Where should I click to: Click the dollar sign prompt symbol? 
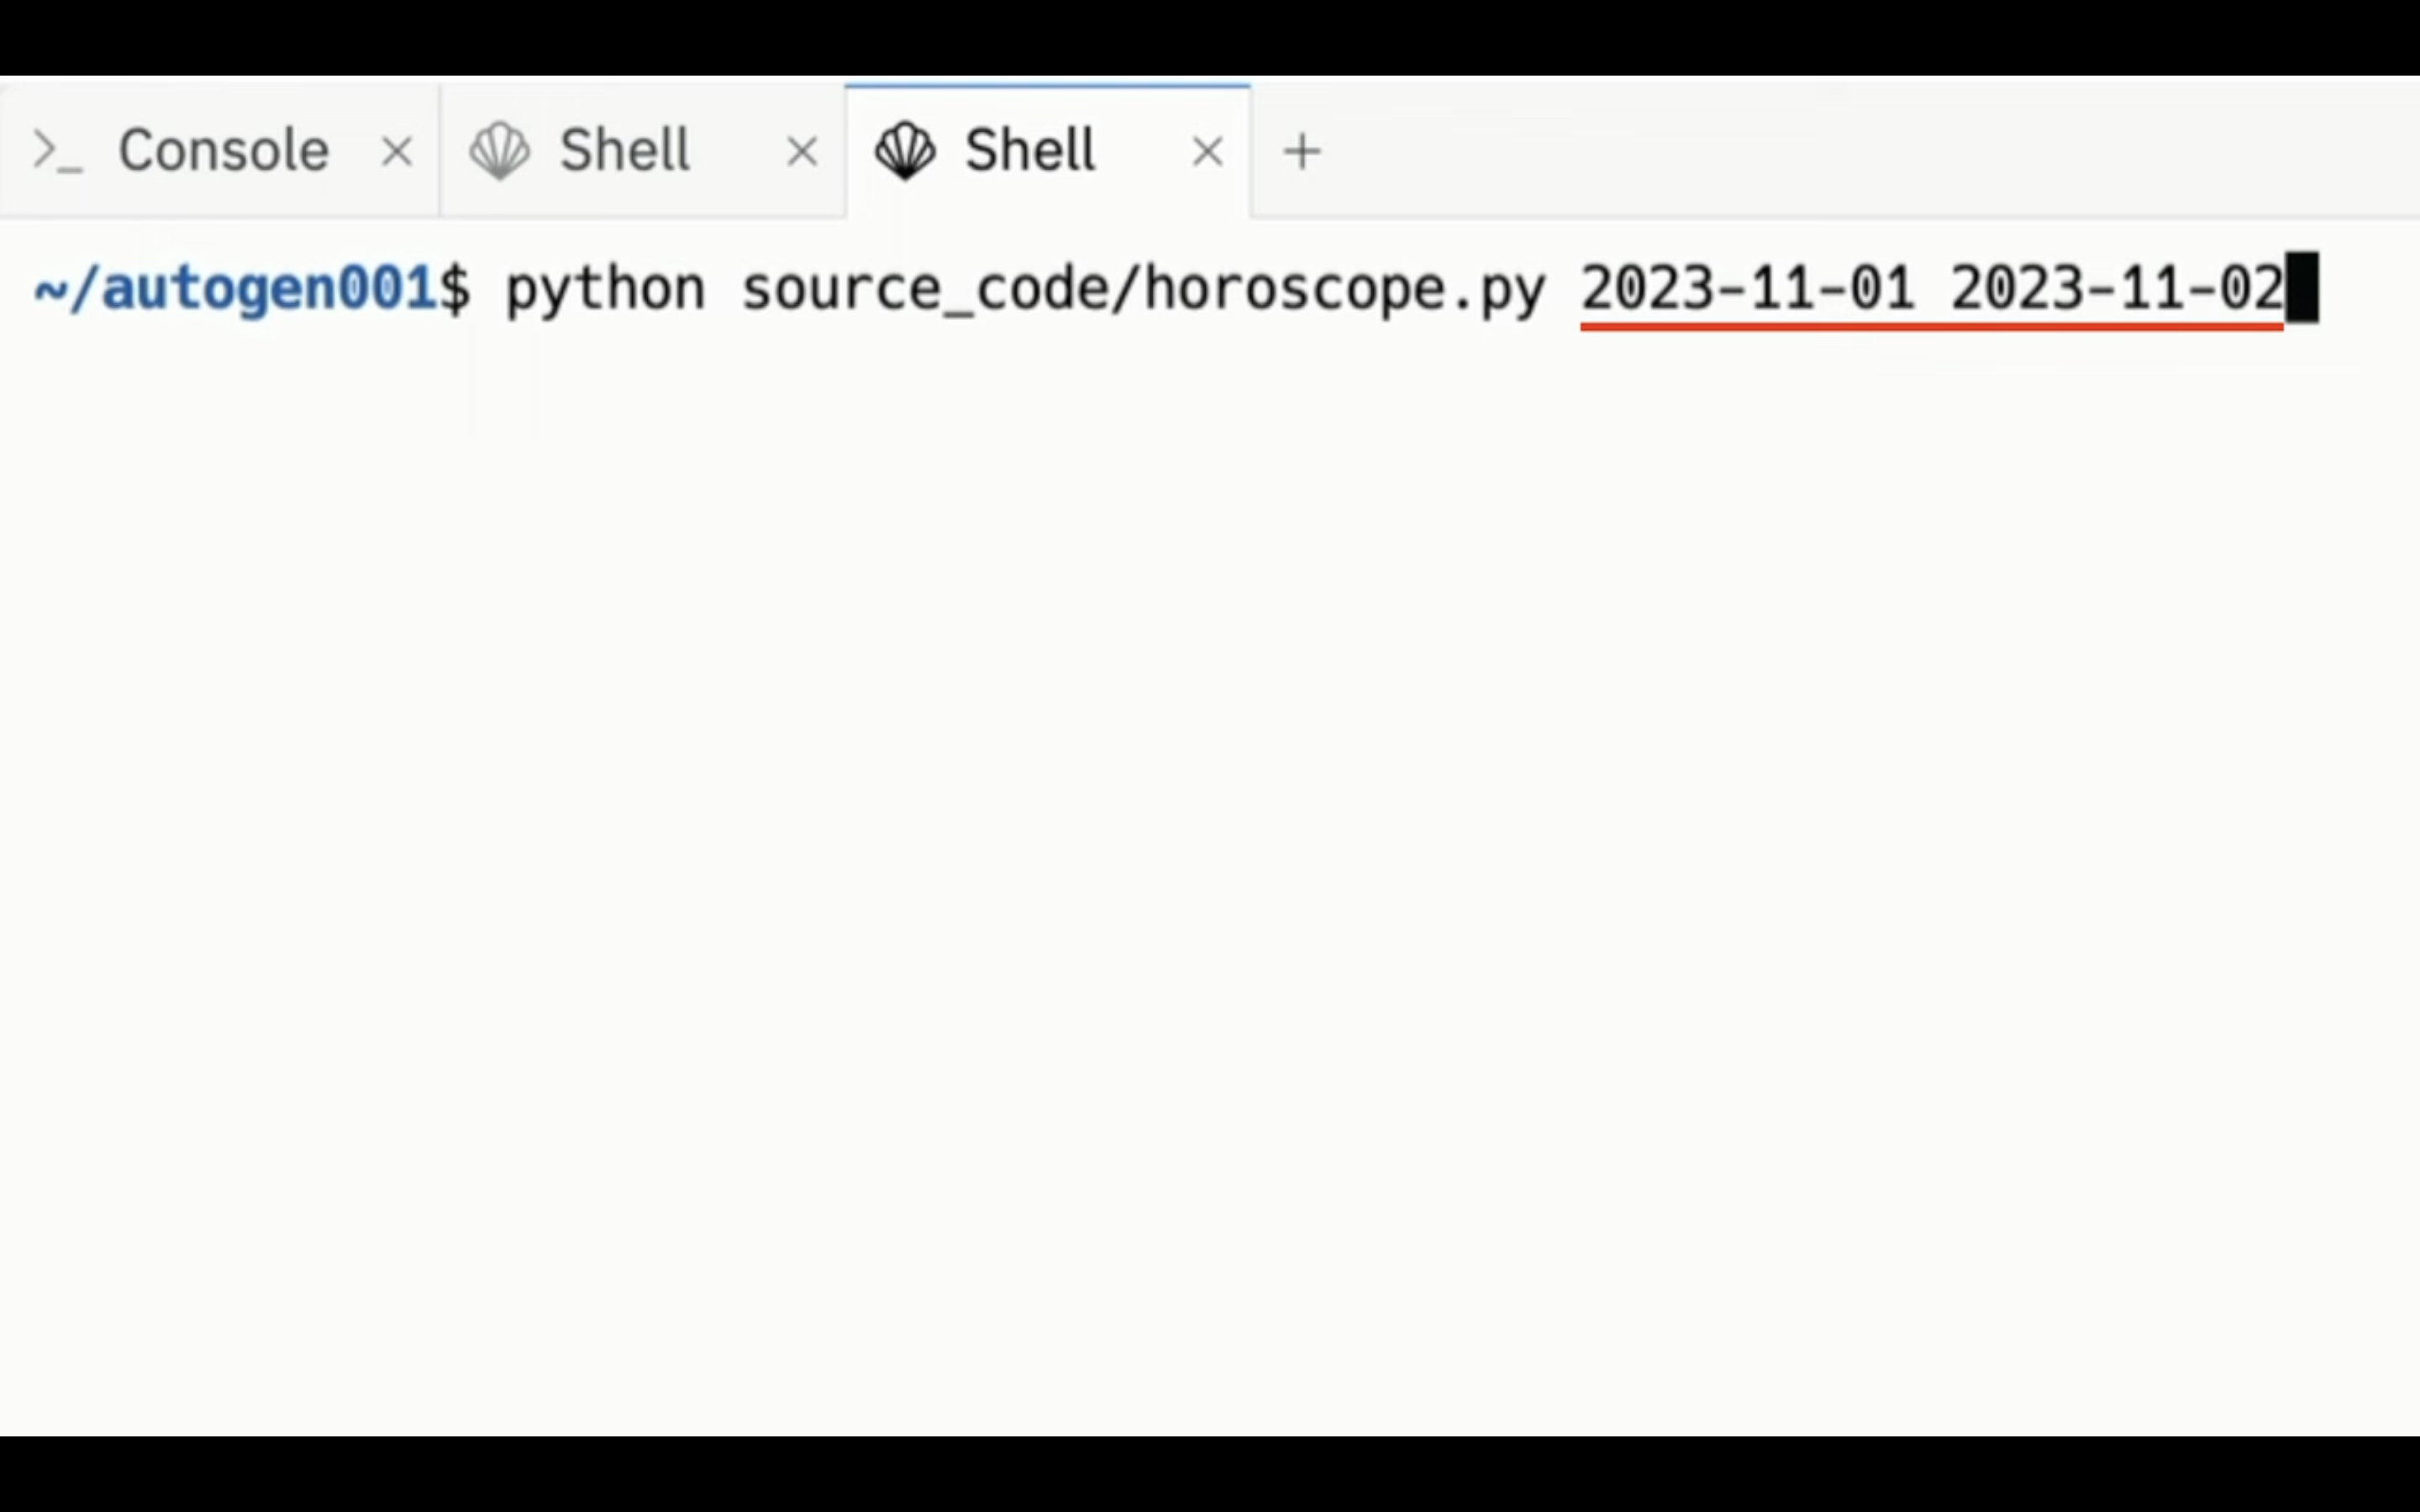454,289
